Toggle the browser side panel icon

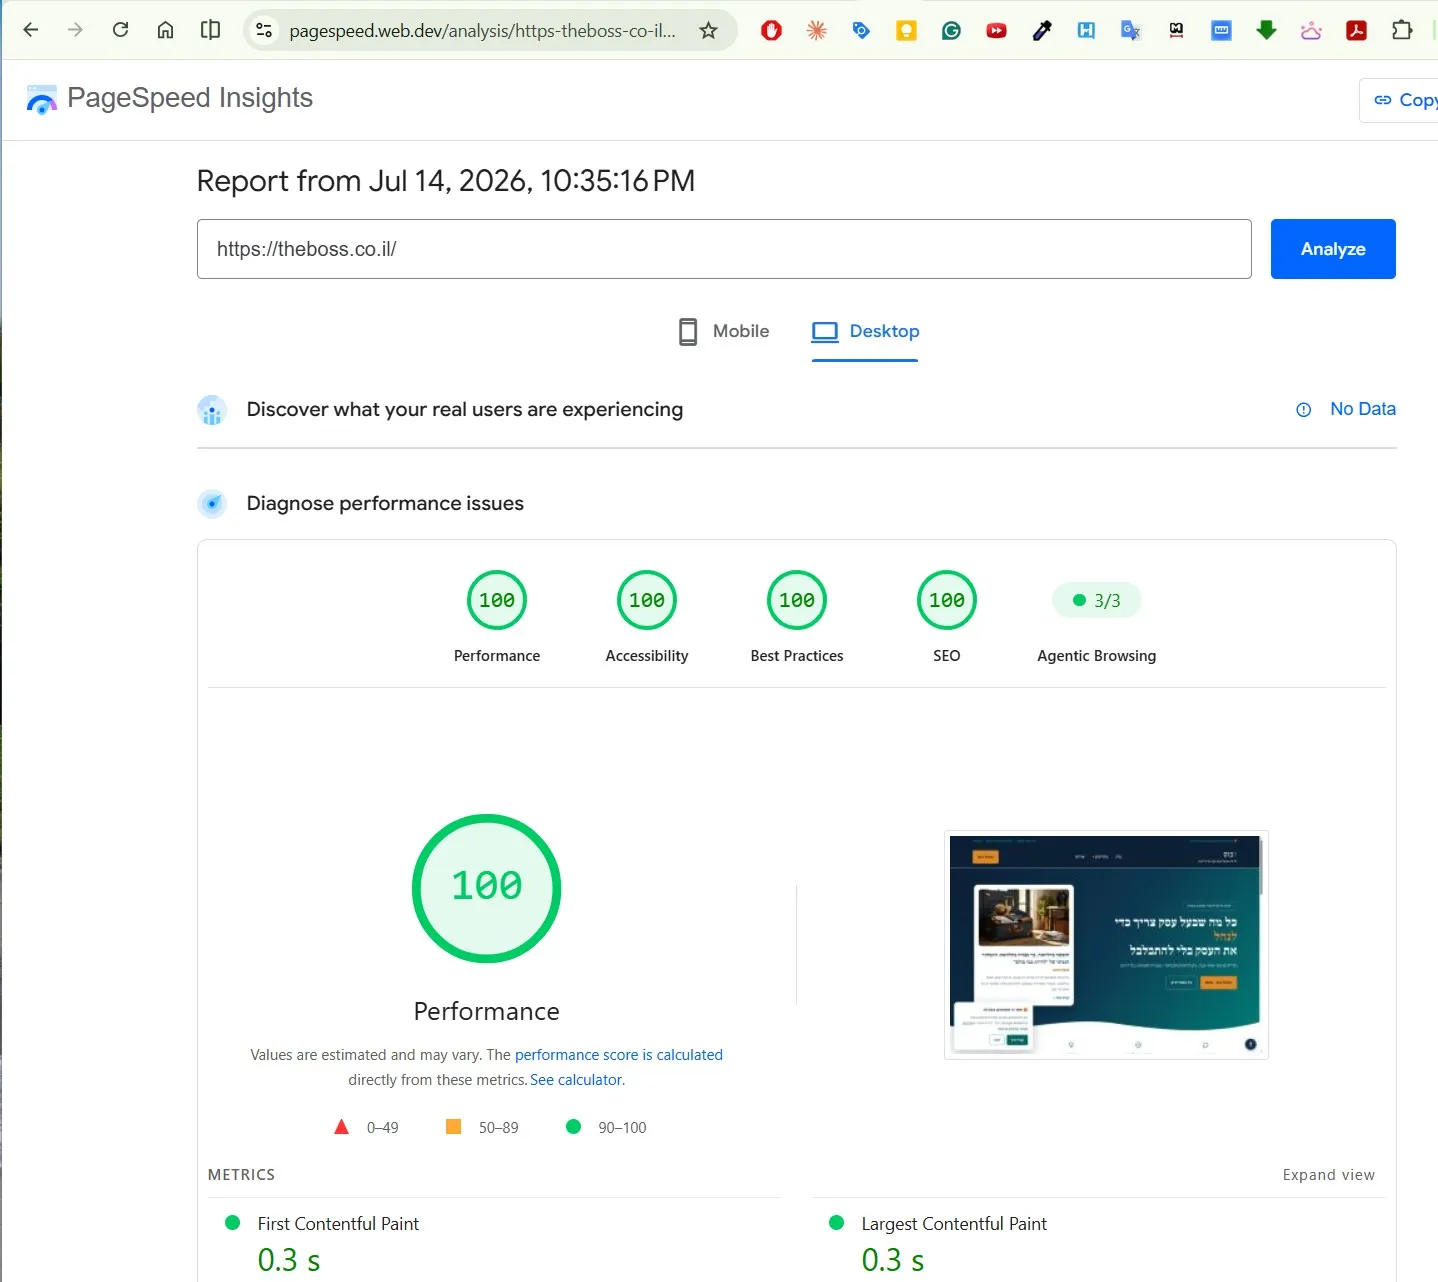point(210,30)
